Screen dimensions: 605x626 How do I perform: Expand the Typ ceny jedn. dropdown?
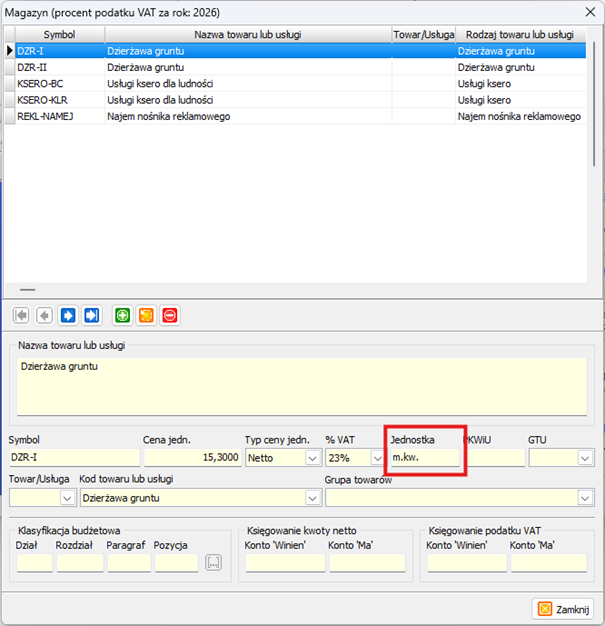(310, 458)
